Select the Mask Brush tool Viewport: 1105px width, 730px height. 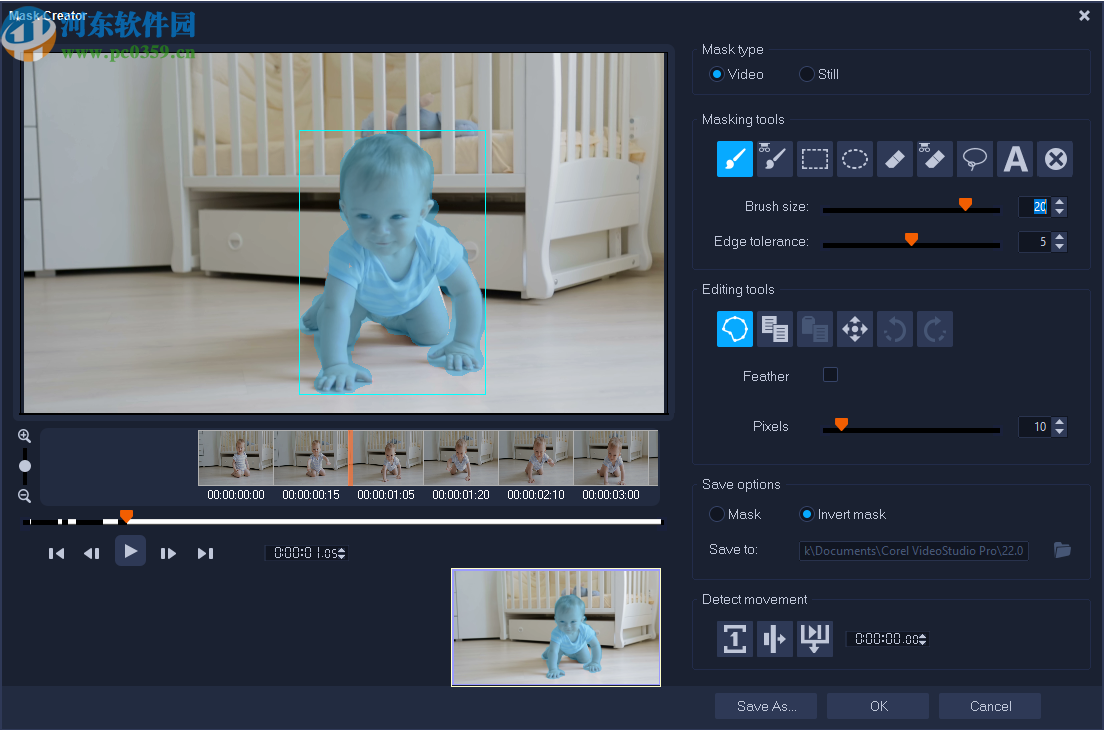[735, 159]
